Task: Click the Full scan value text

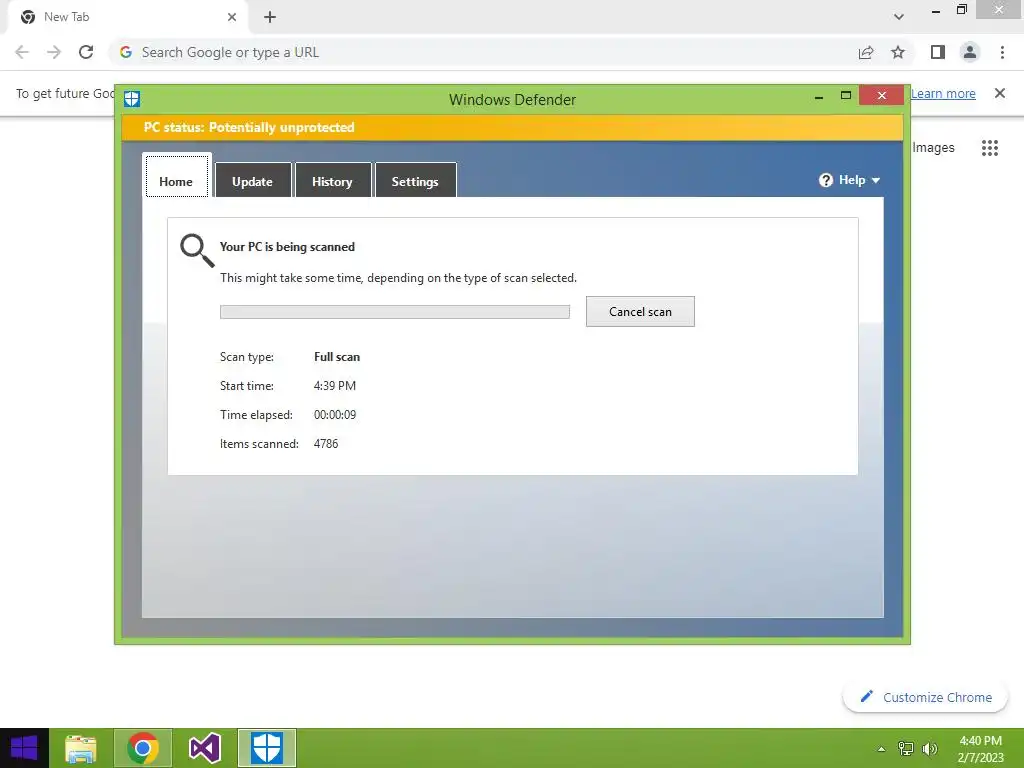Action: pyautogui.click(x=337, y=357)
